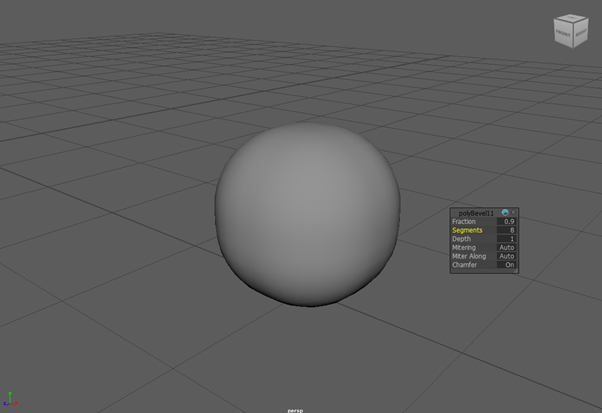Image resolution: width=602 pixels, height=413 pixels.
Task: Toggle the Chamfer On value
Action: click(509, 265)
